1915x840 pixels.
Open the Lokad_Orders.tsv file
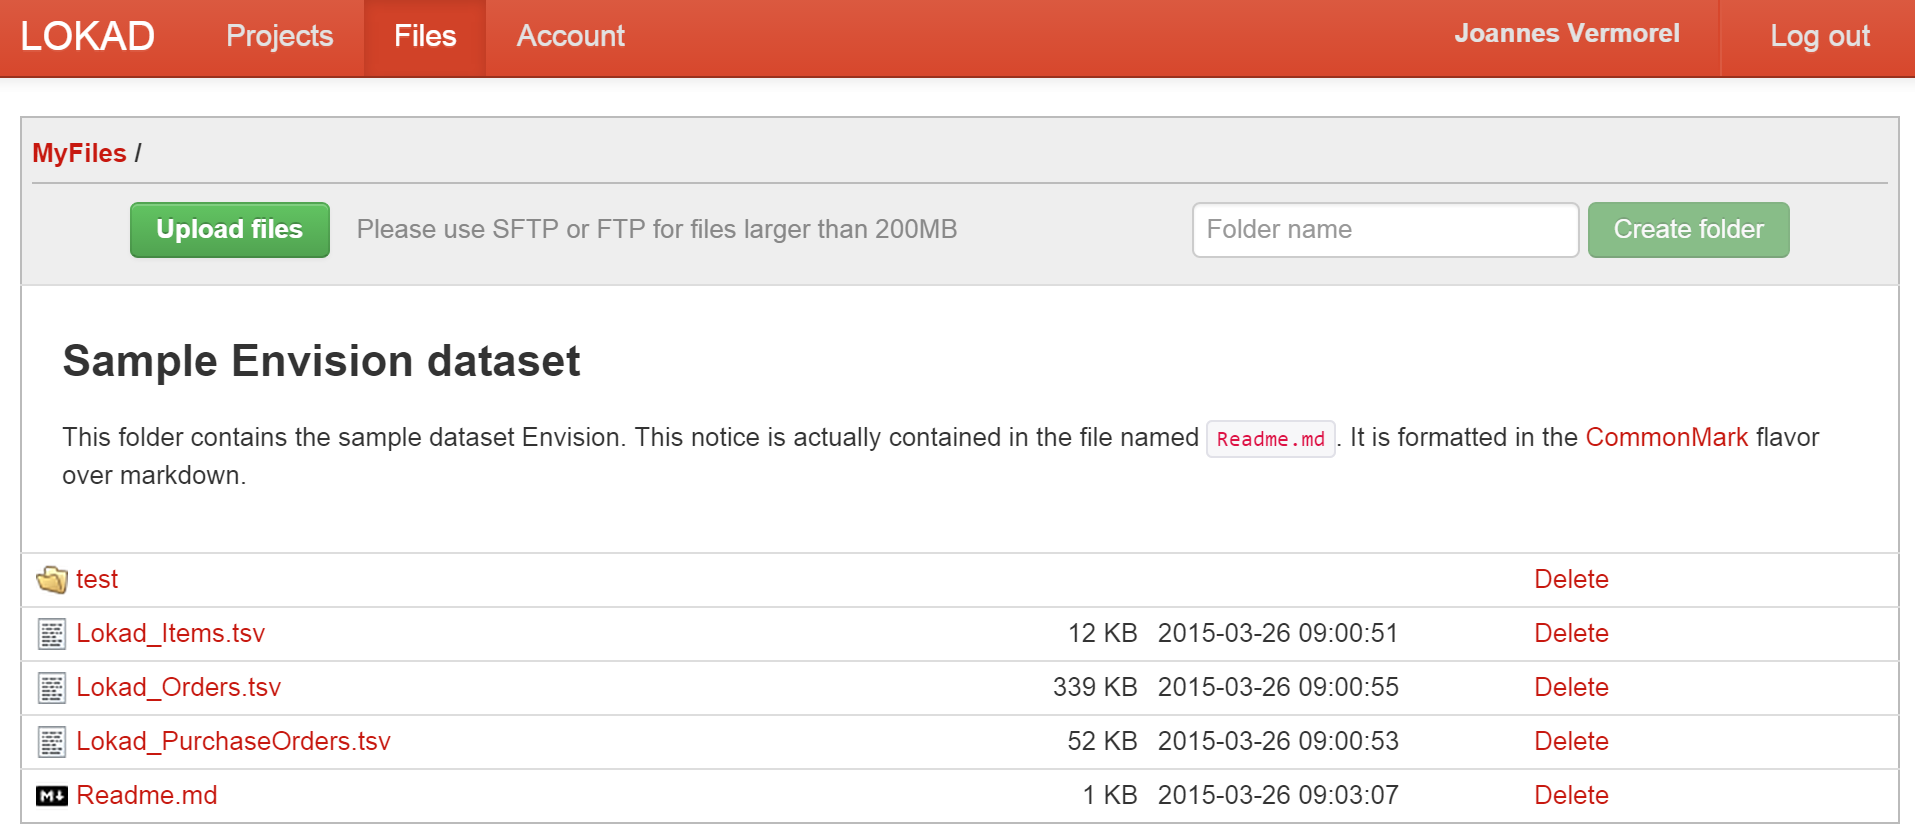(178, 688)
